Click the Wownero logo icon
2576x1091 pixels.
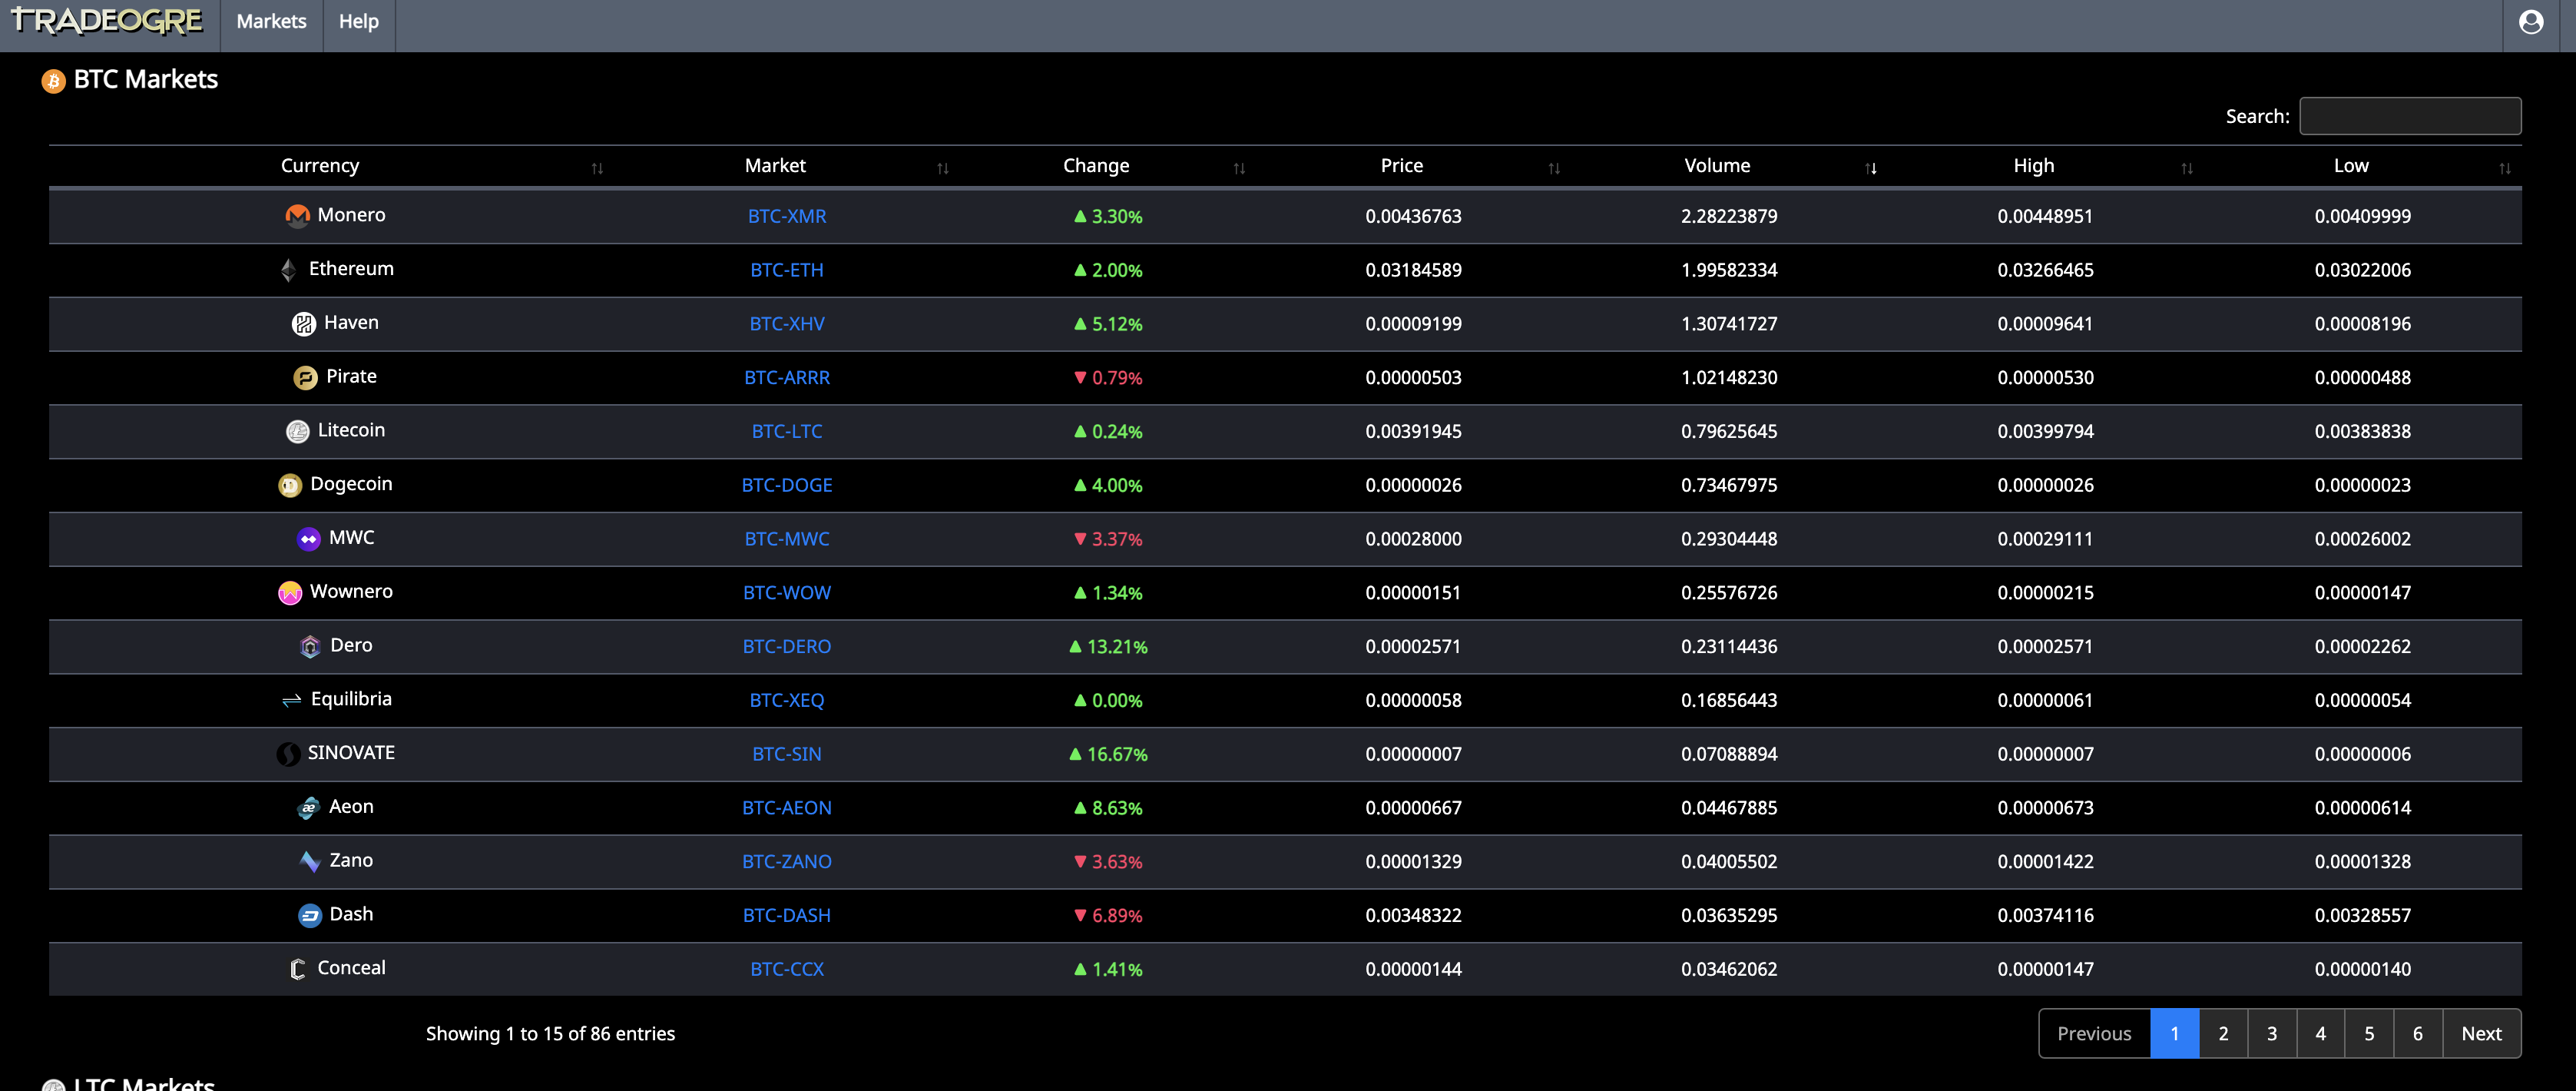pos(290,593)
